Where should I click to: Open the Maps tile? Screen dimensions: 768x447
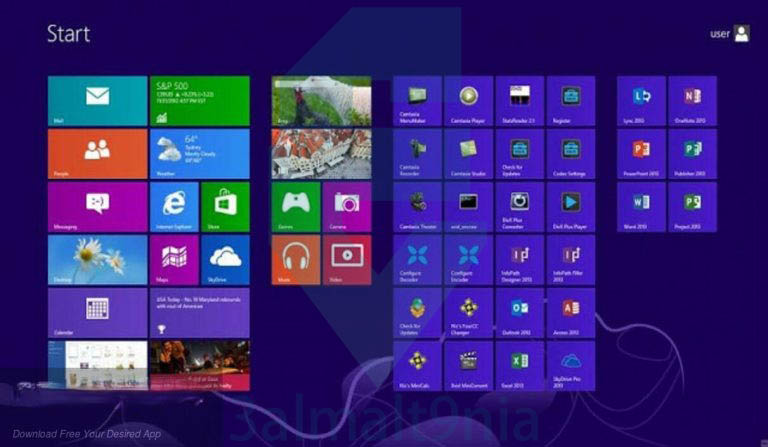coord(174,260)
